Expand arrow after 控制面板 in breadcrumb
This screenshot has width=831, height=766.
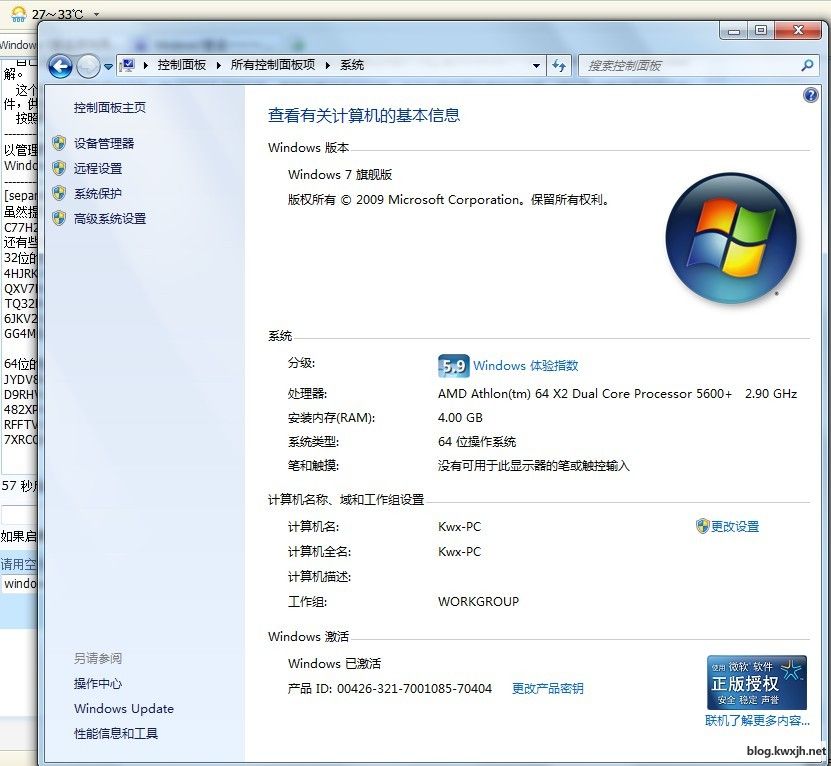point(218,65)
